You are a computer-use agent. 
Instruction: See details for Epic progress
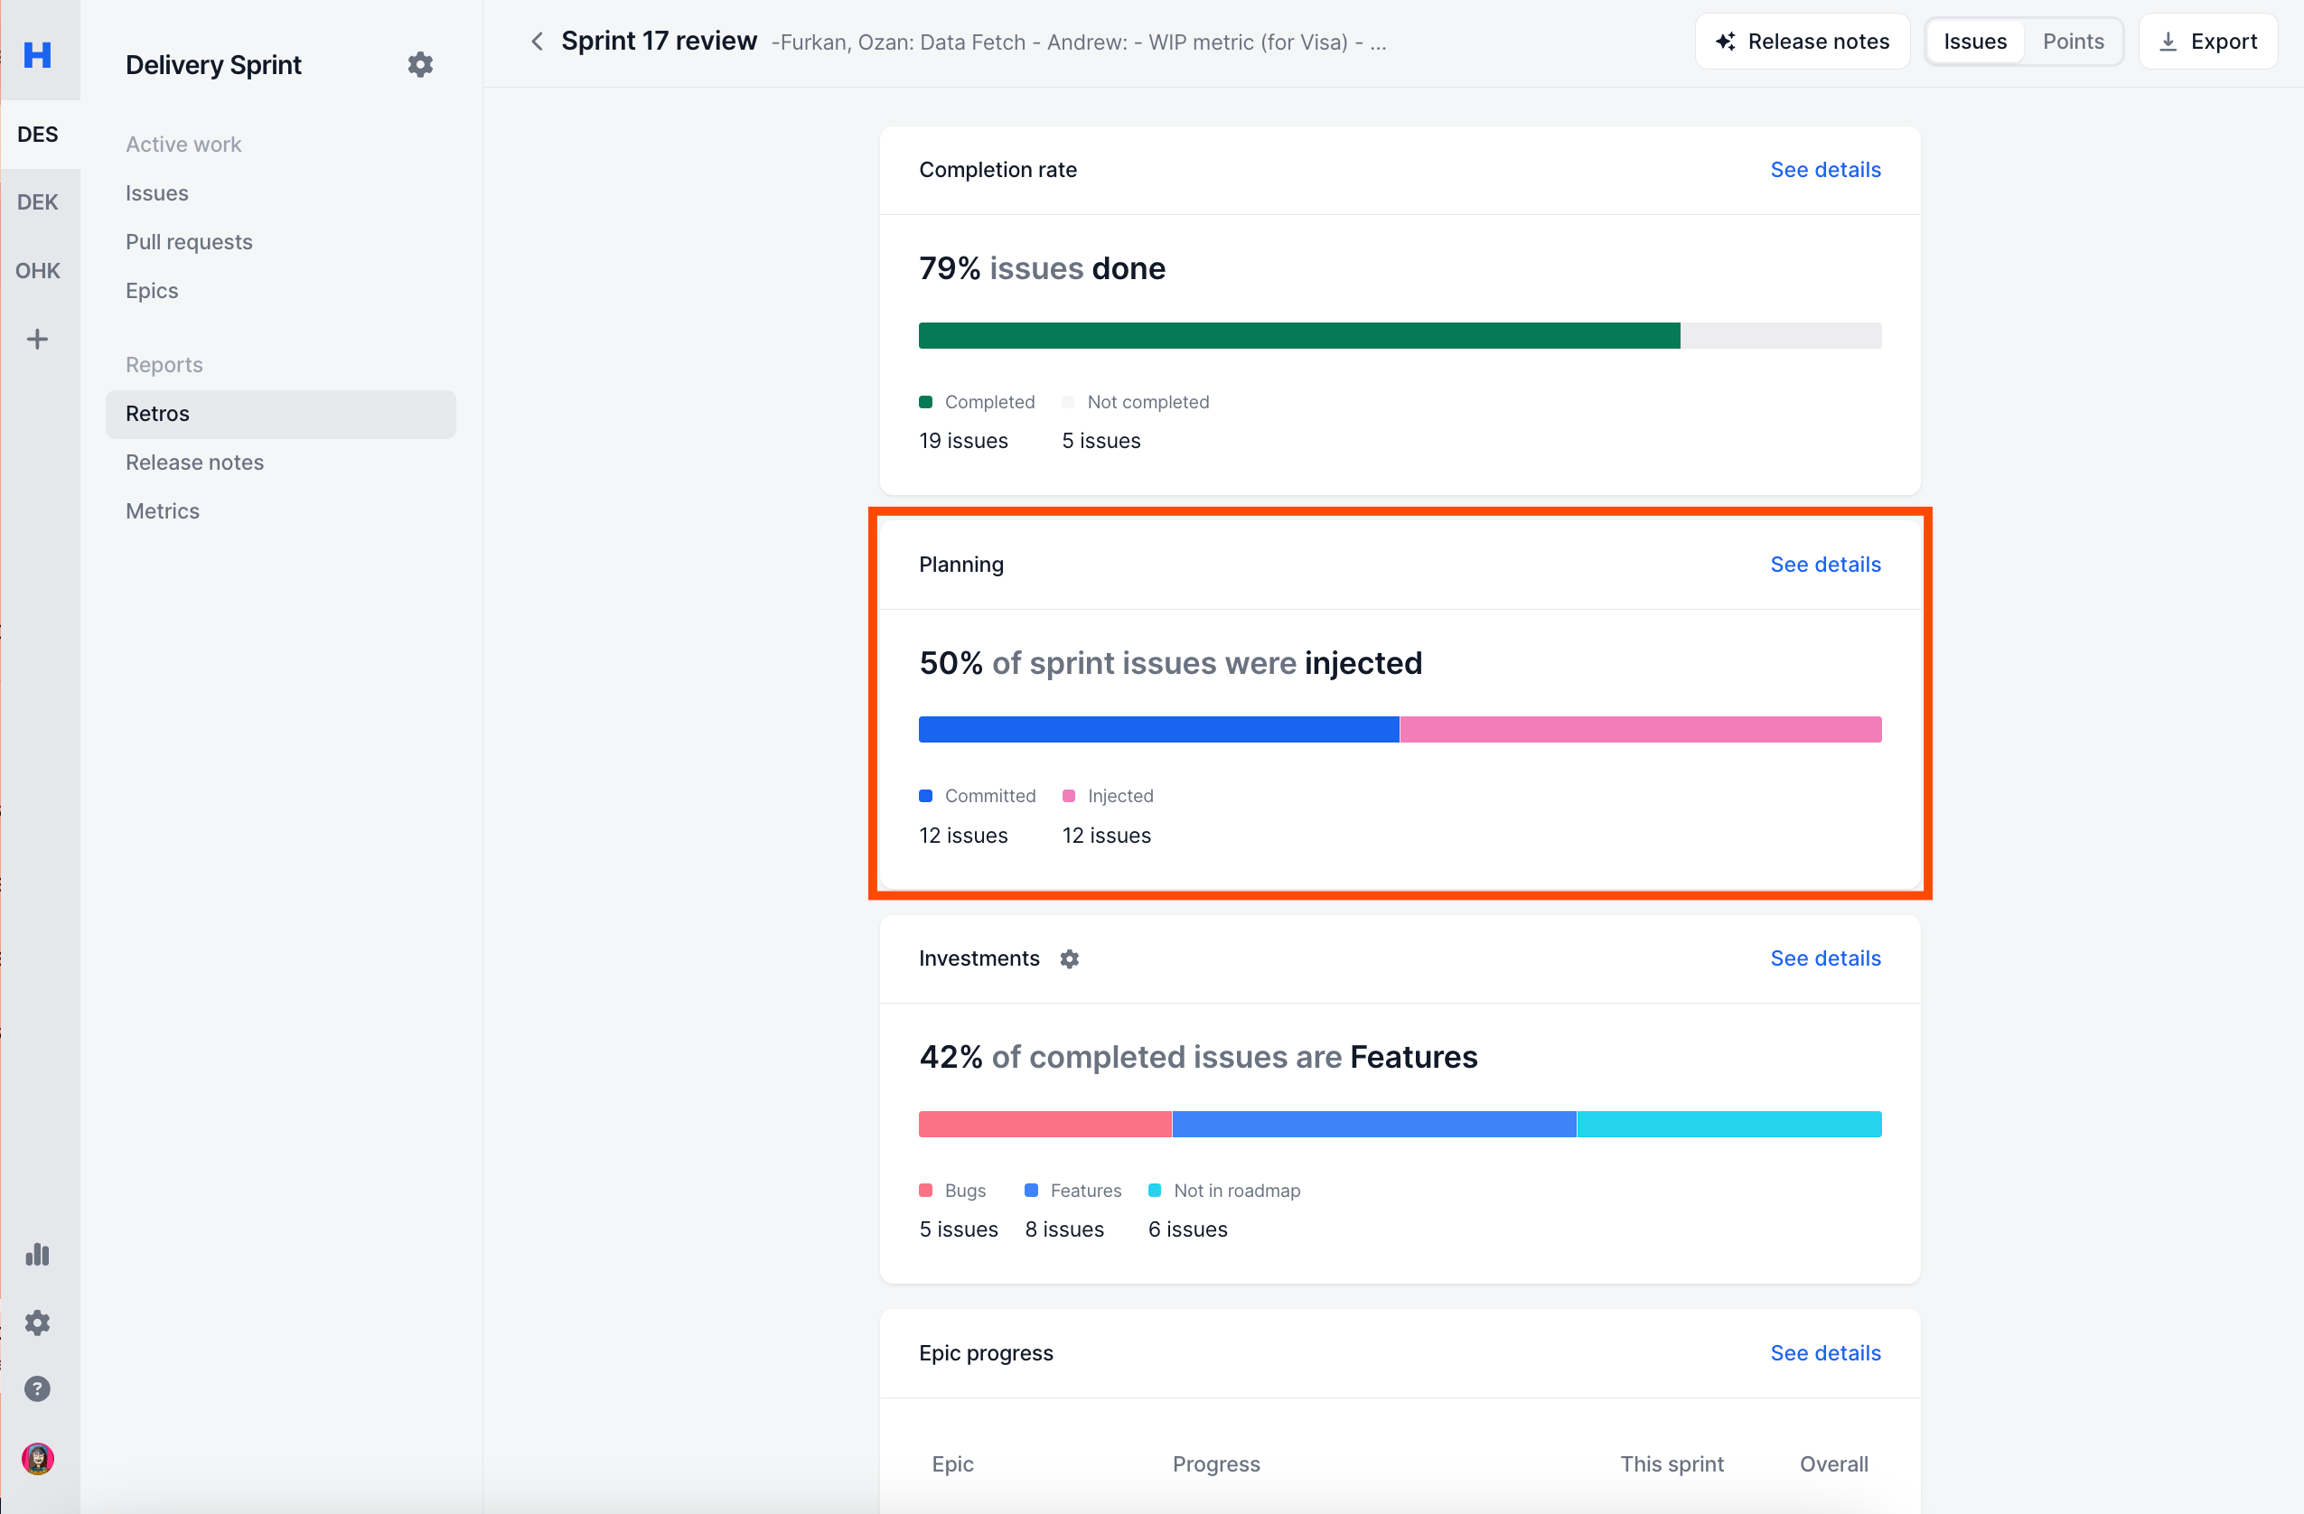tap(1824, 1352)
